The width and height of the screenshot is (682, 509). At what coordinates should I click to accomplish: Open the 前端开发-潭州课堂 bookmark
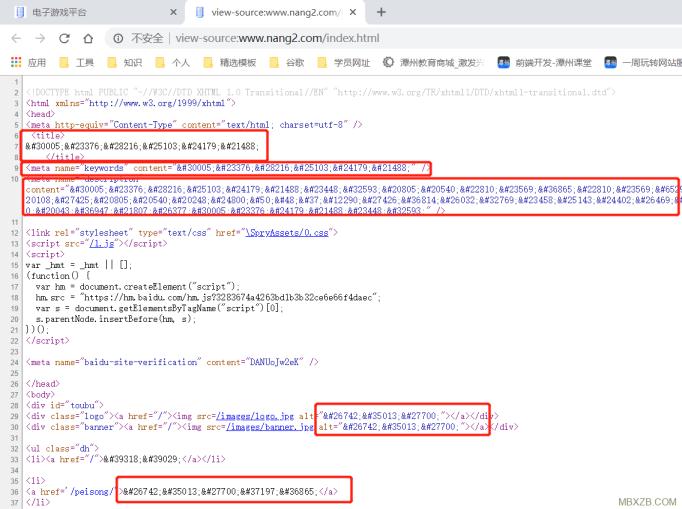pyautogui.click(x=545, y=63)
